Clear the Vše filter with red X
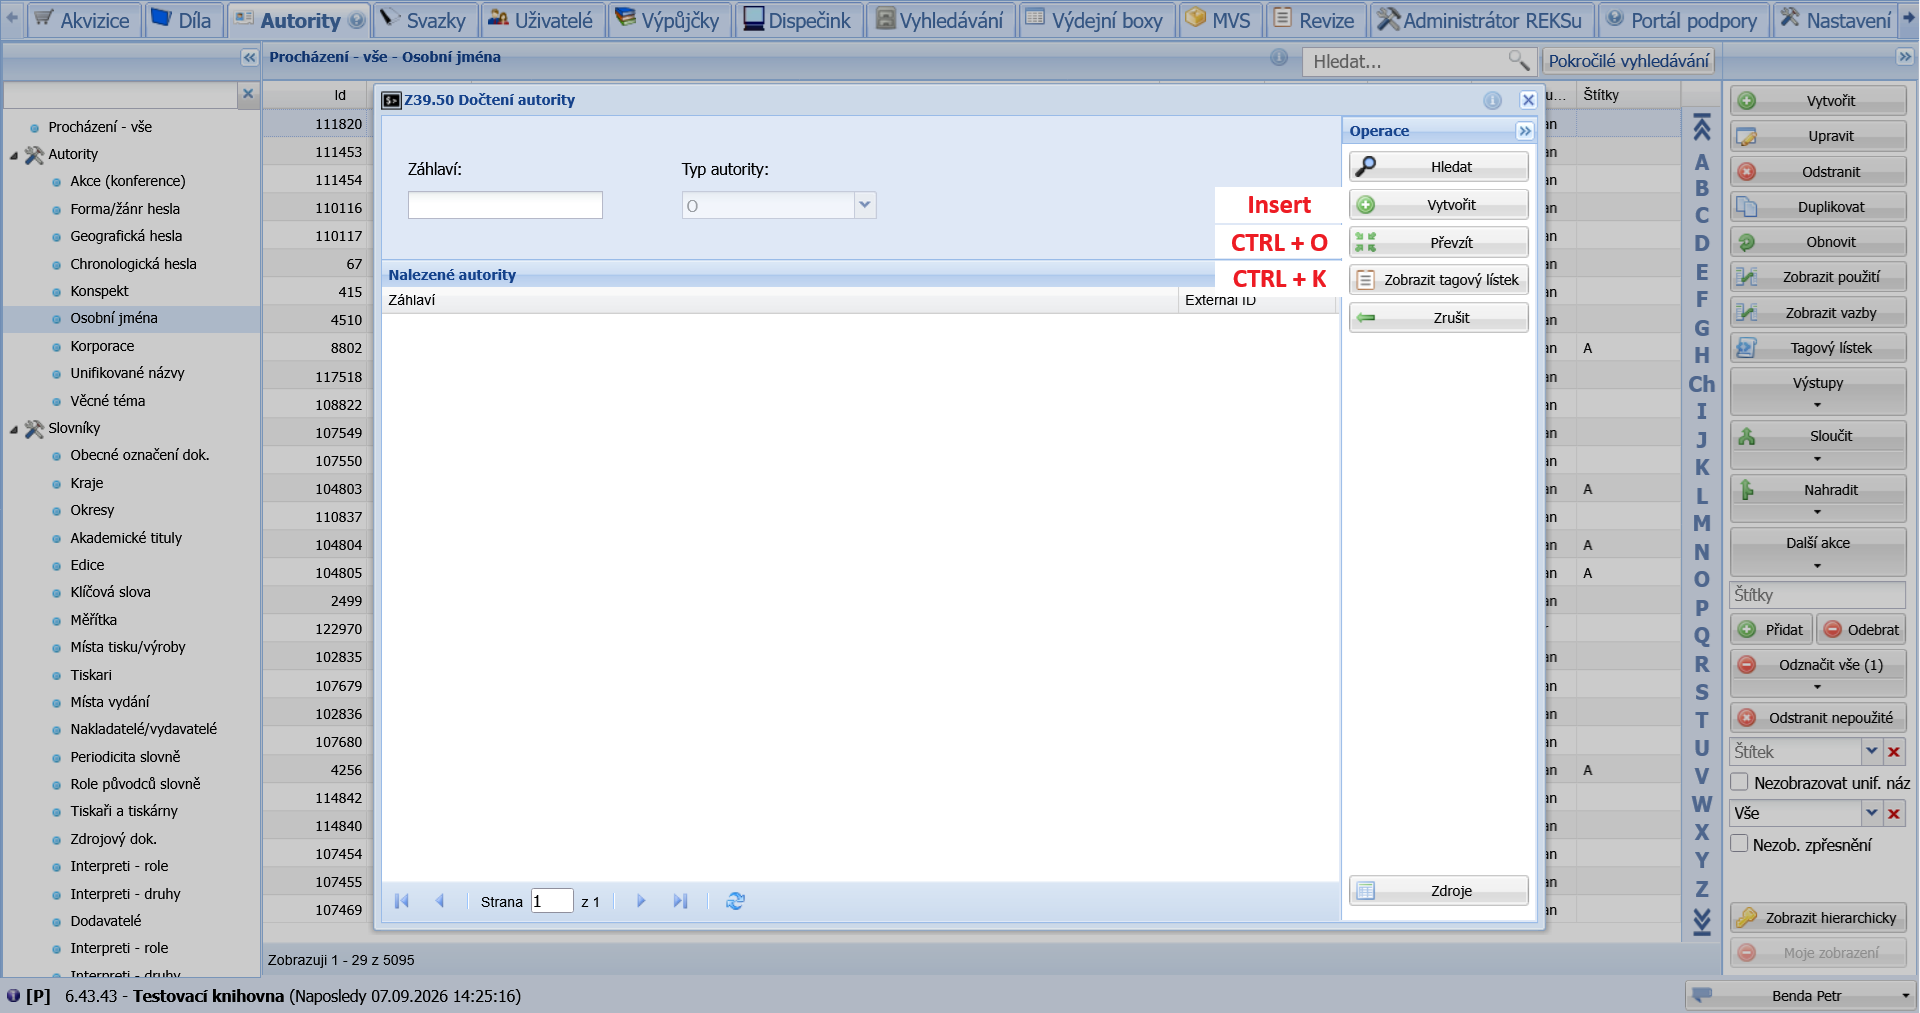The height and width of the screenshot is (1013, 1920). (x=1894, y=813)
